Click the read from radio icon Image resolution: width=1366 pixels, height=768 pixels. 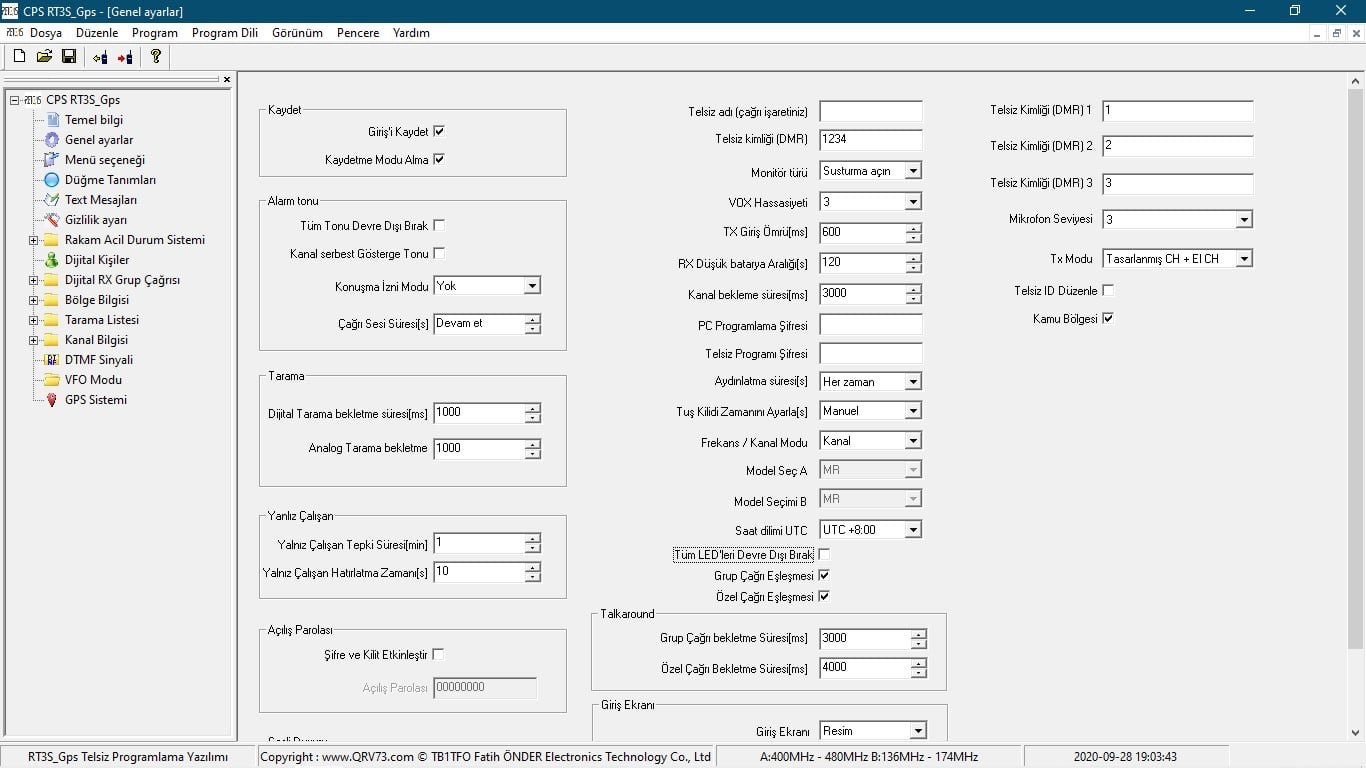tap(100, 57)
